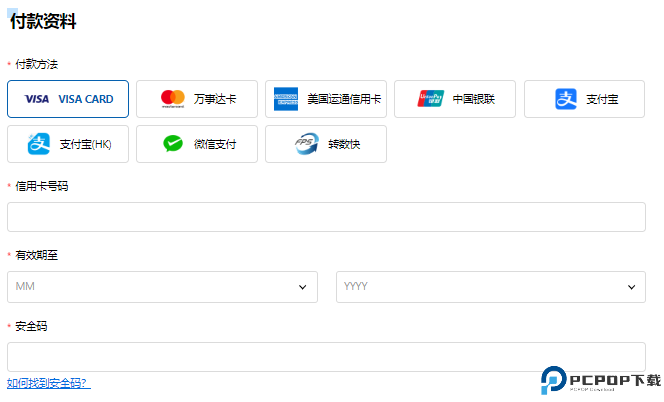Click the Visa logo icon

pos(37,99)
